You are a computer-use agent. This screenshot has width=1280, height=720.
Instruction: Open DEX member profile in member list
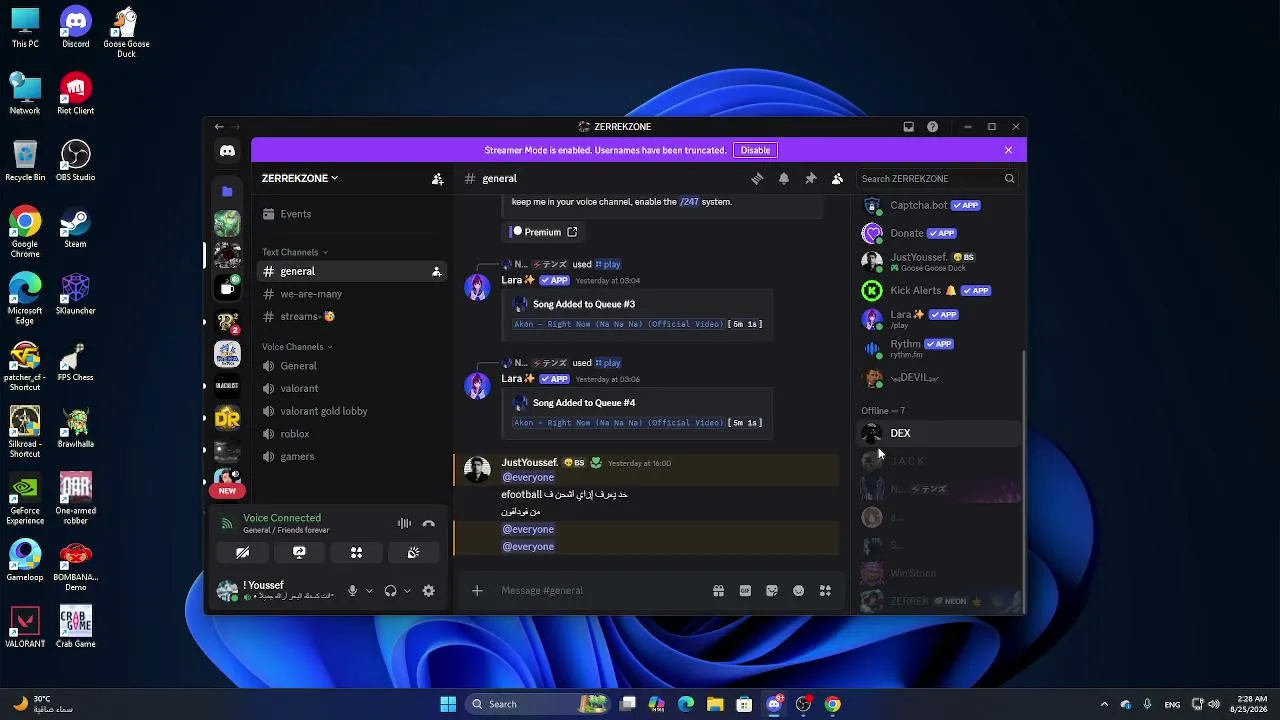click(938, 433)
